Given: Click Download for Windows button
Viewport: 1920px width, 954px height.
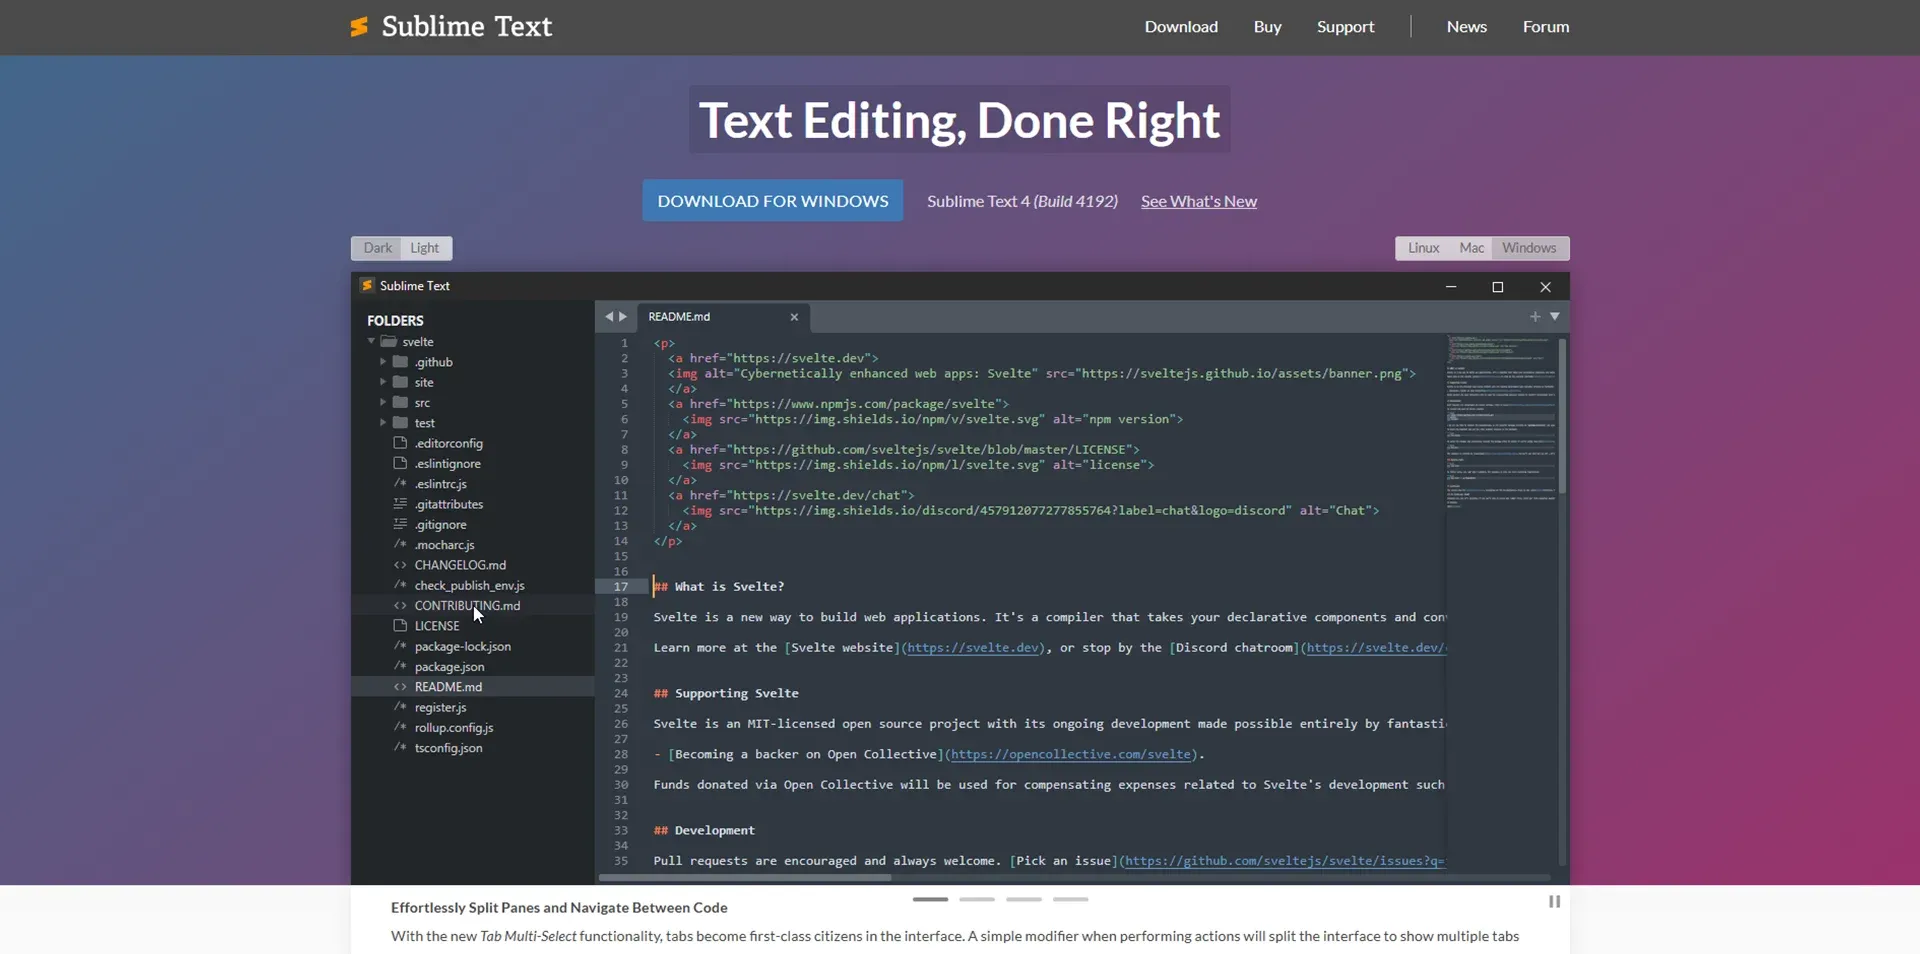Looking at the screenshot, I should (x=772, y=201).
